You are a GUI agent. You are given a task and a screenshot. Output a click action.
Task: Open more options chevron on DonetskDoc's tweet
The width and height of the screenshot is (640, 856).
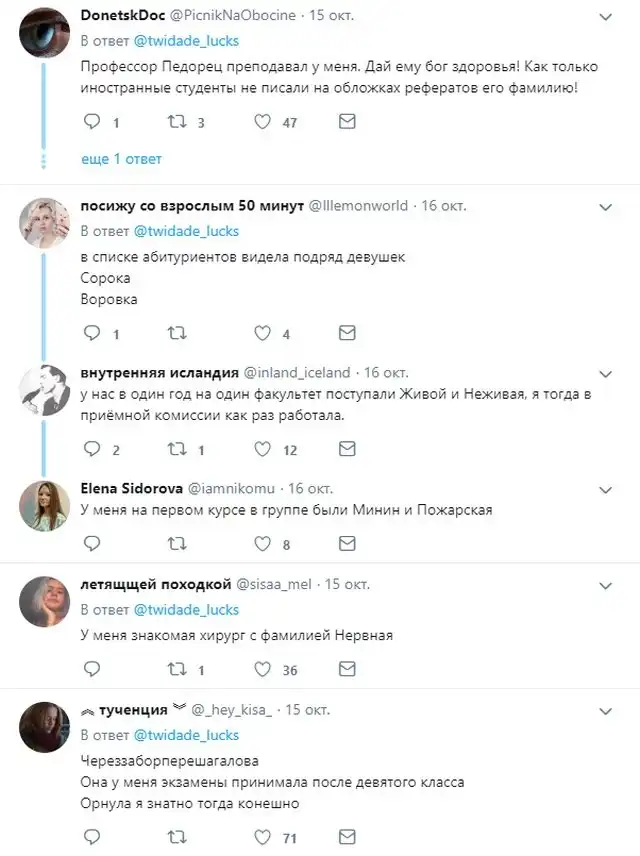point(605,18)
